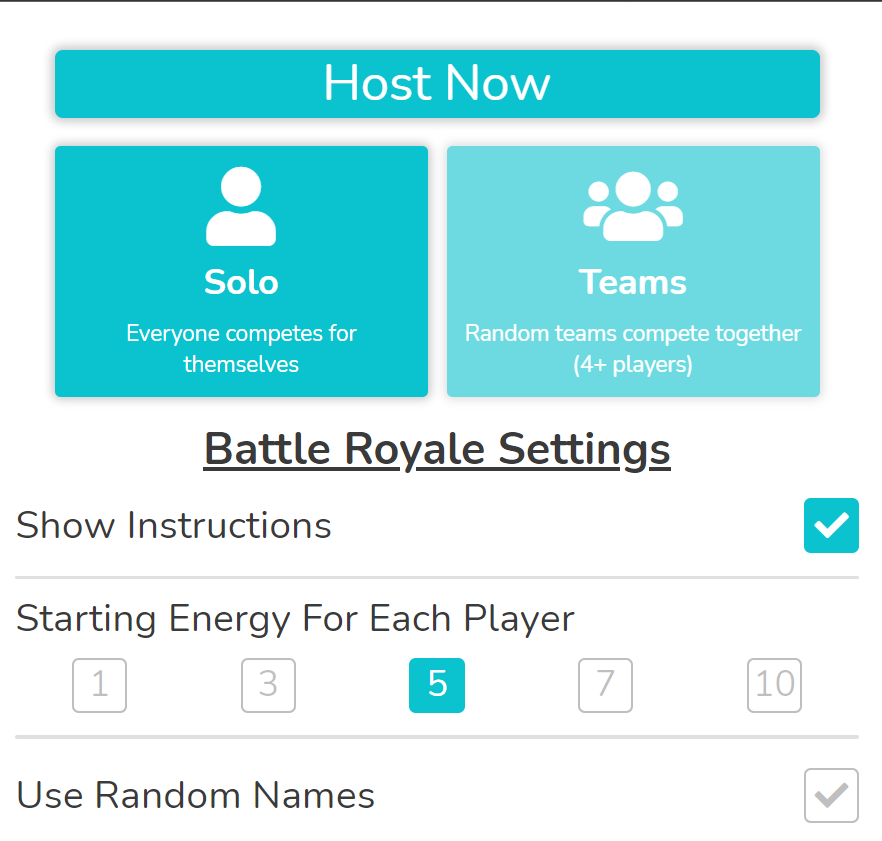
Task: Enable the Use Random Names checkbox
Action: tap(831, 795)
